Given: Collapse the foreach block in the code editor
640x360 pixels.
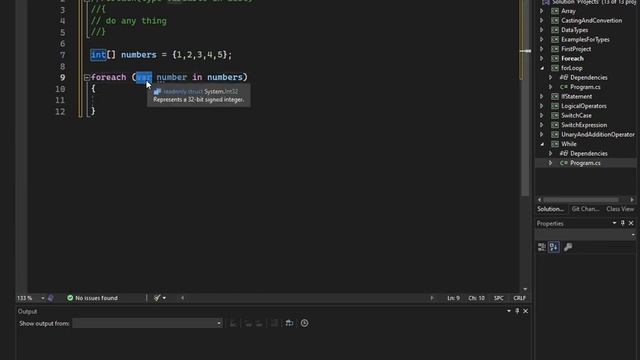Looking at the screenshot, I should click(x=87, y=77).
